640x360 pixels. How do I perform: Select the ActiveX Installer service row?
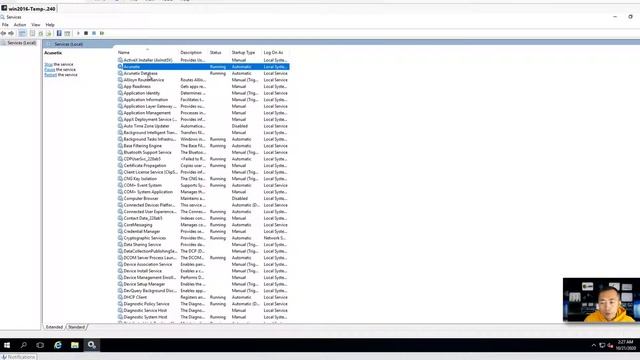[203, 60]
